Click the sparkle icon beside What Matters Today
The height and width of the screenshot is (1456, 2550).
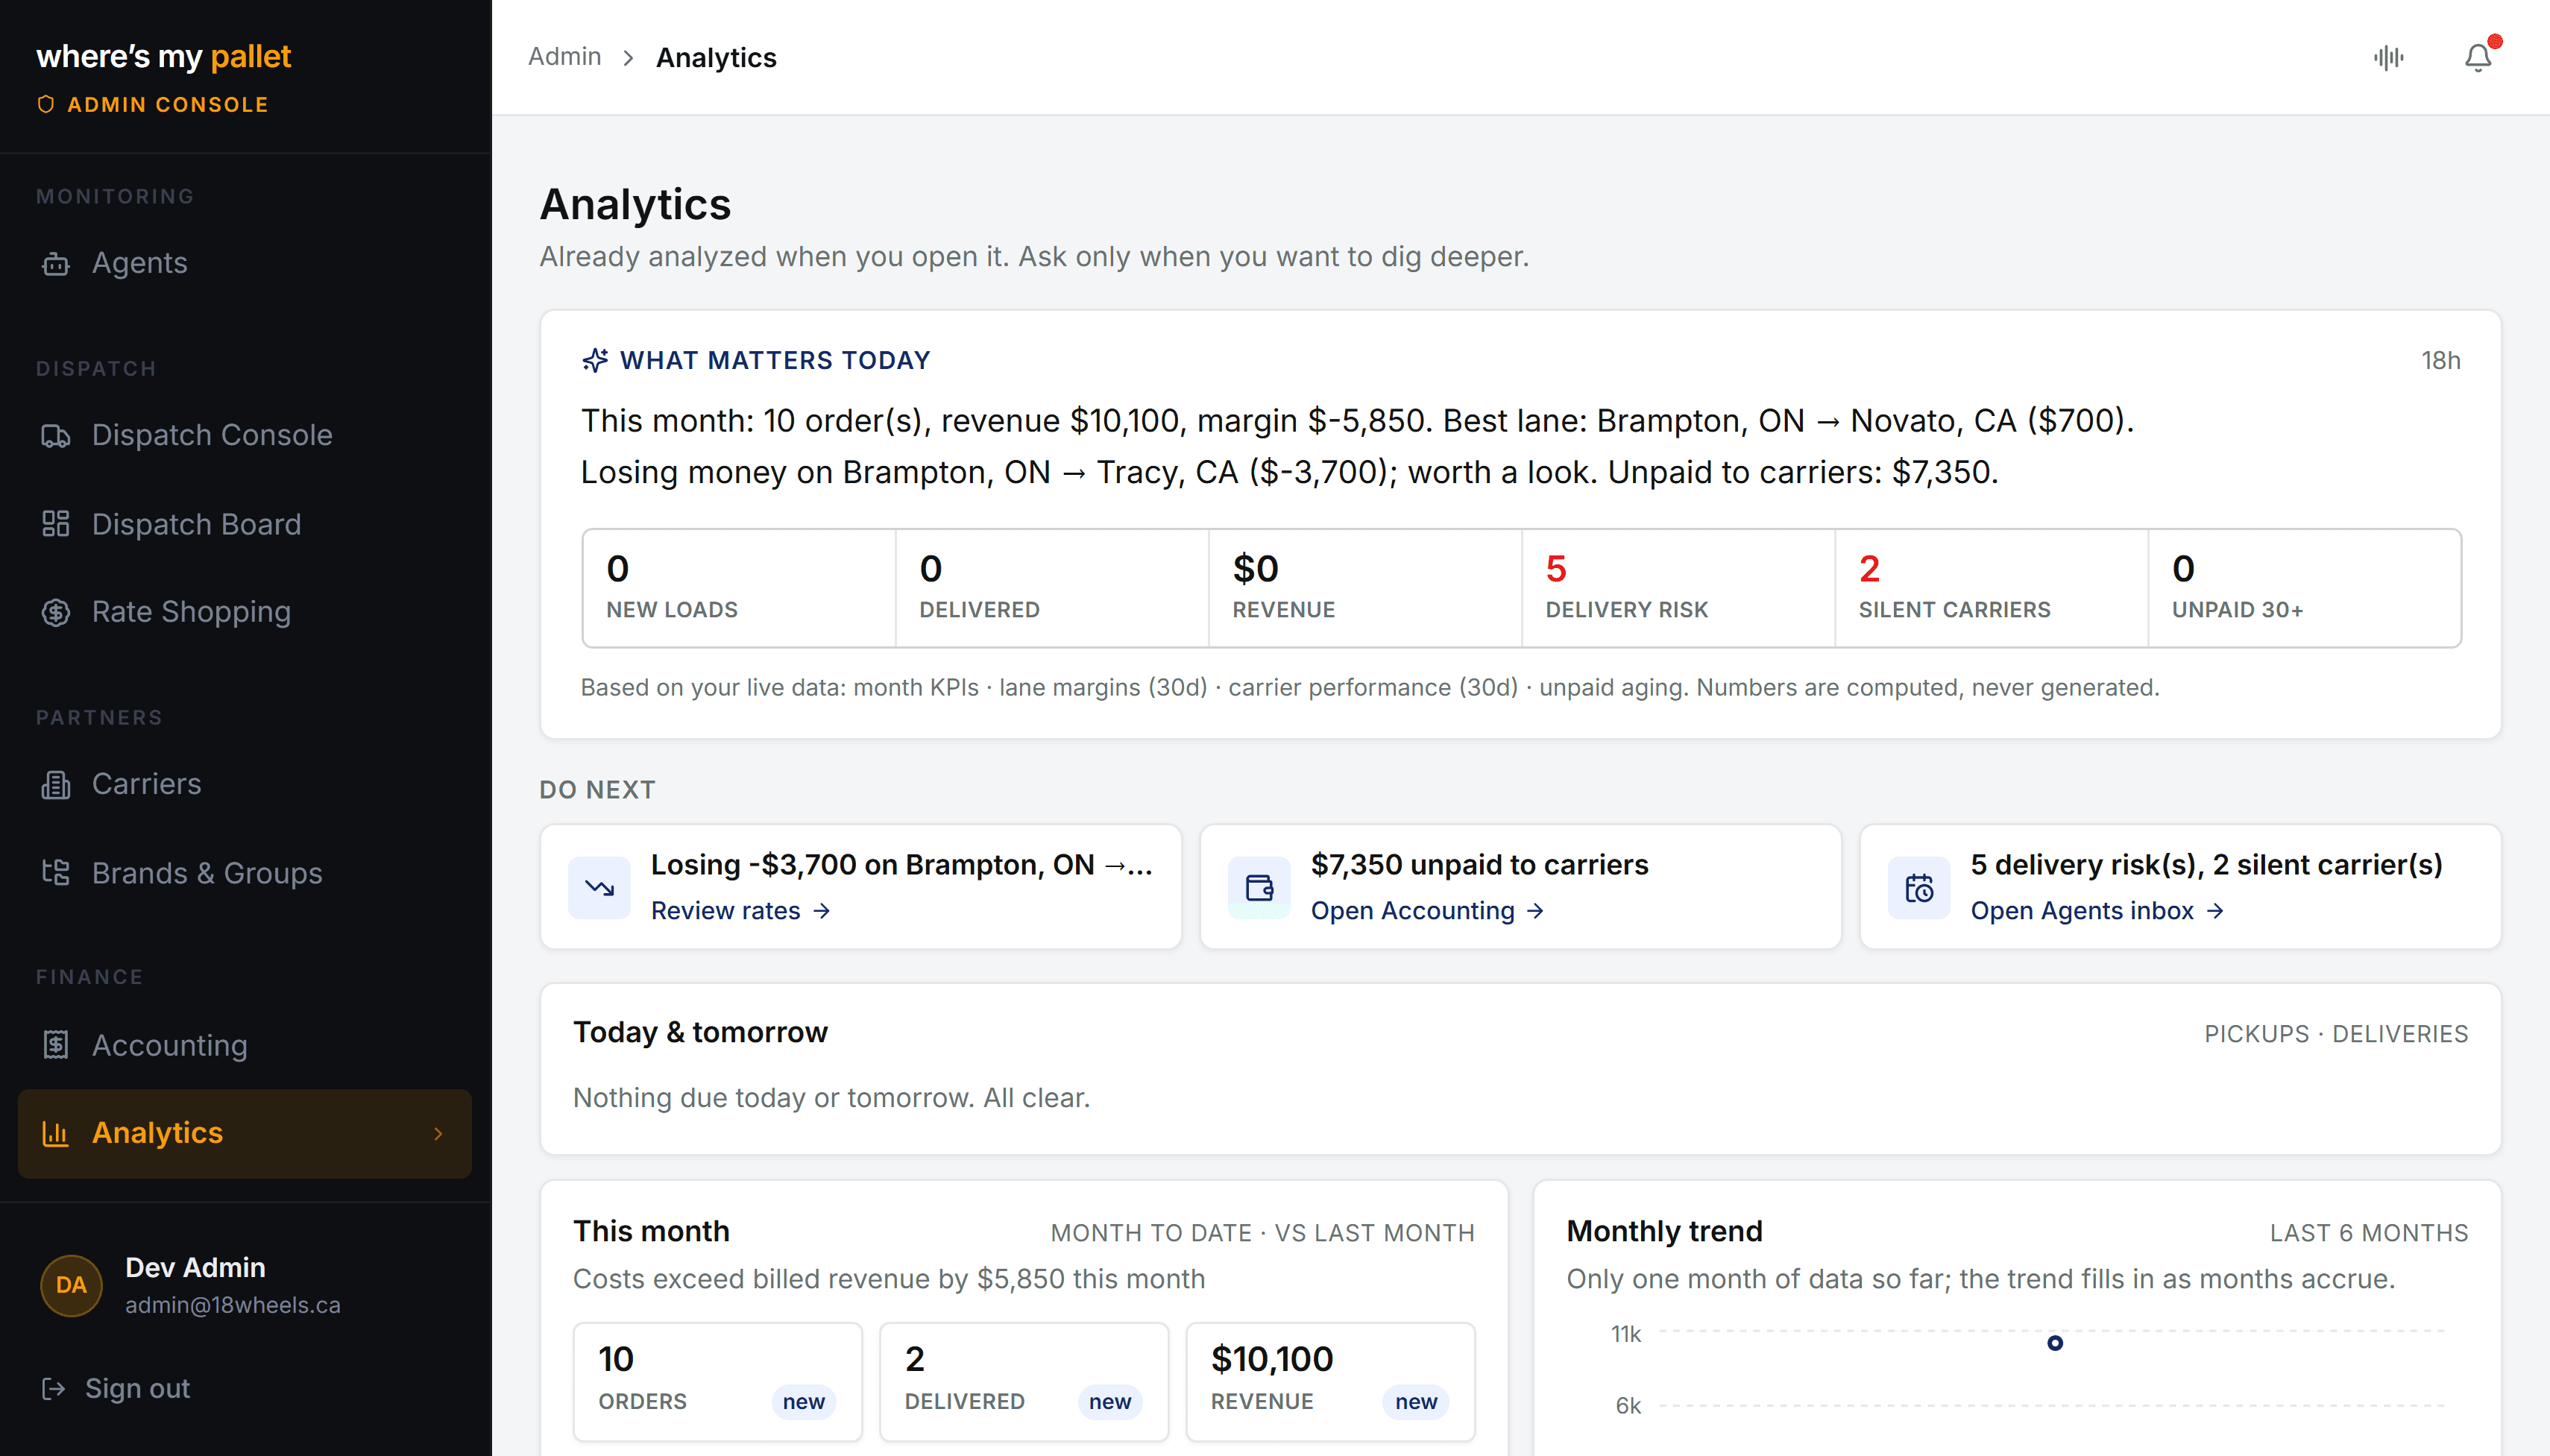pos(596,360)
